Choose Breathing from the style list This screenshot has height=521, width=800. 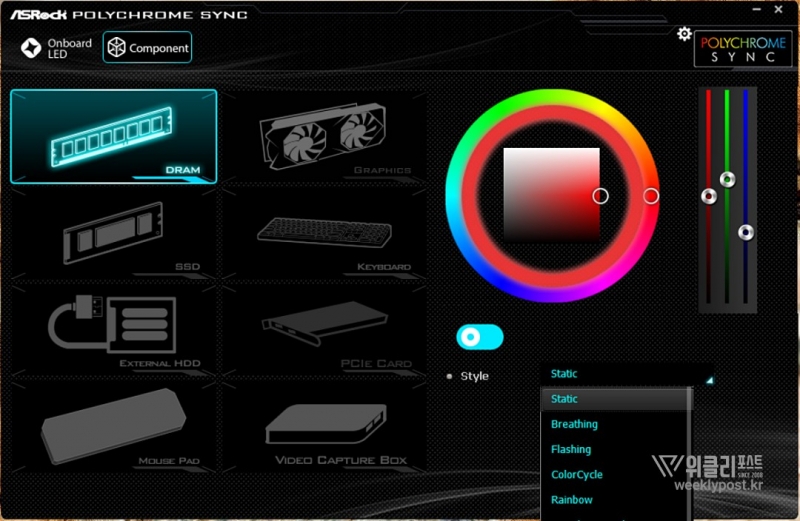point(574,424)
